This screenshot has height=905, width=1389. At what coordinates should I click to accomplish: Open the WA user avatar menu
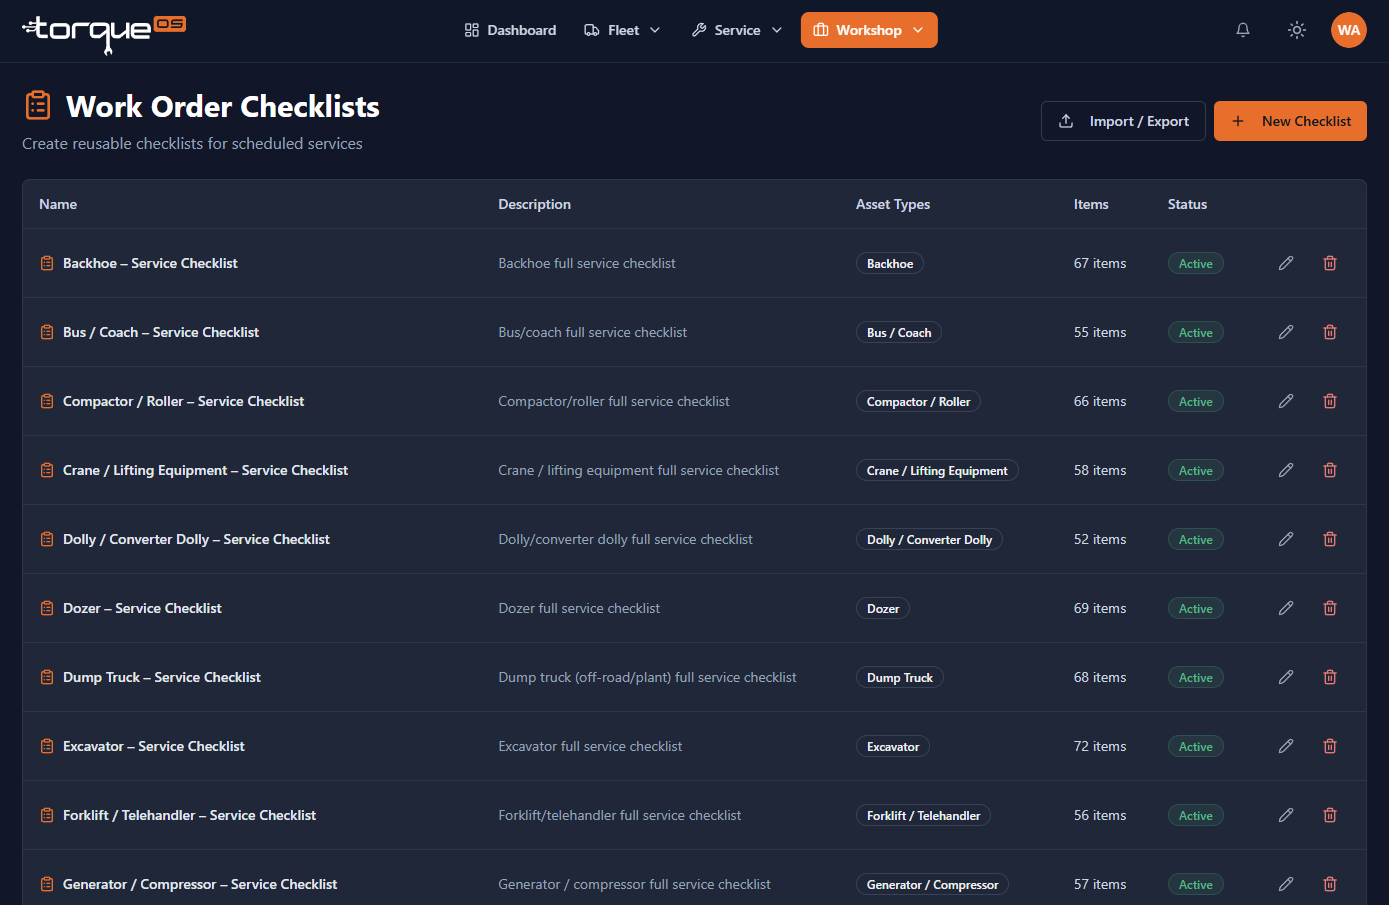coord(1349,30)
